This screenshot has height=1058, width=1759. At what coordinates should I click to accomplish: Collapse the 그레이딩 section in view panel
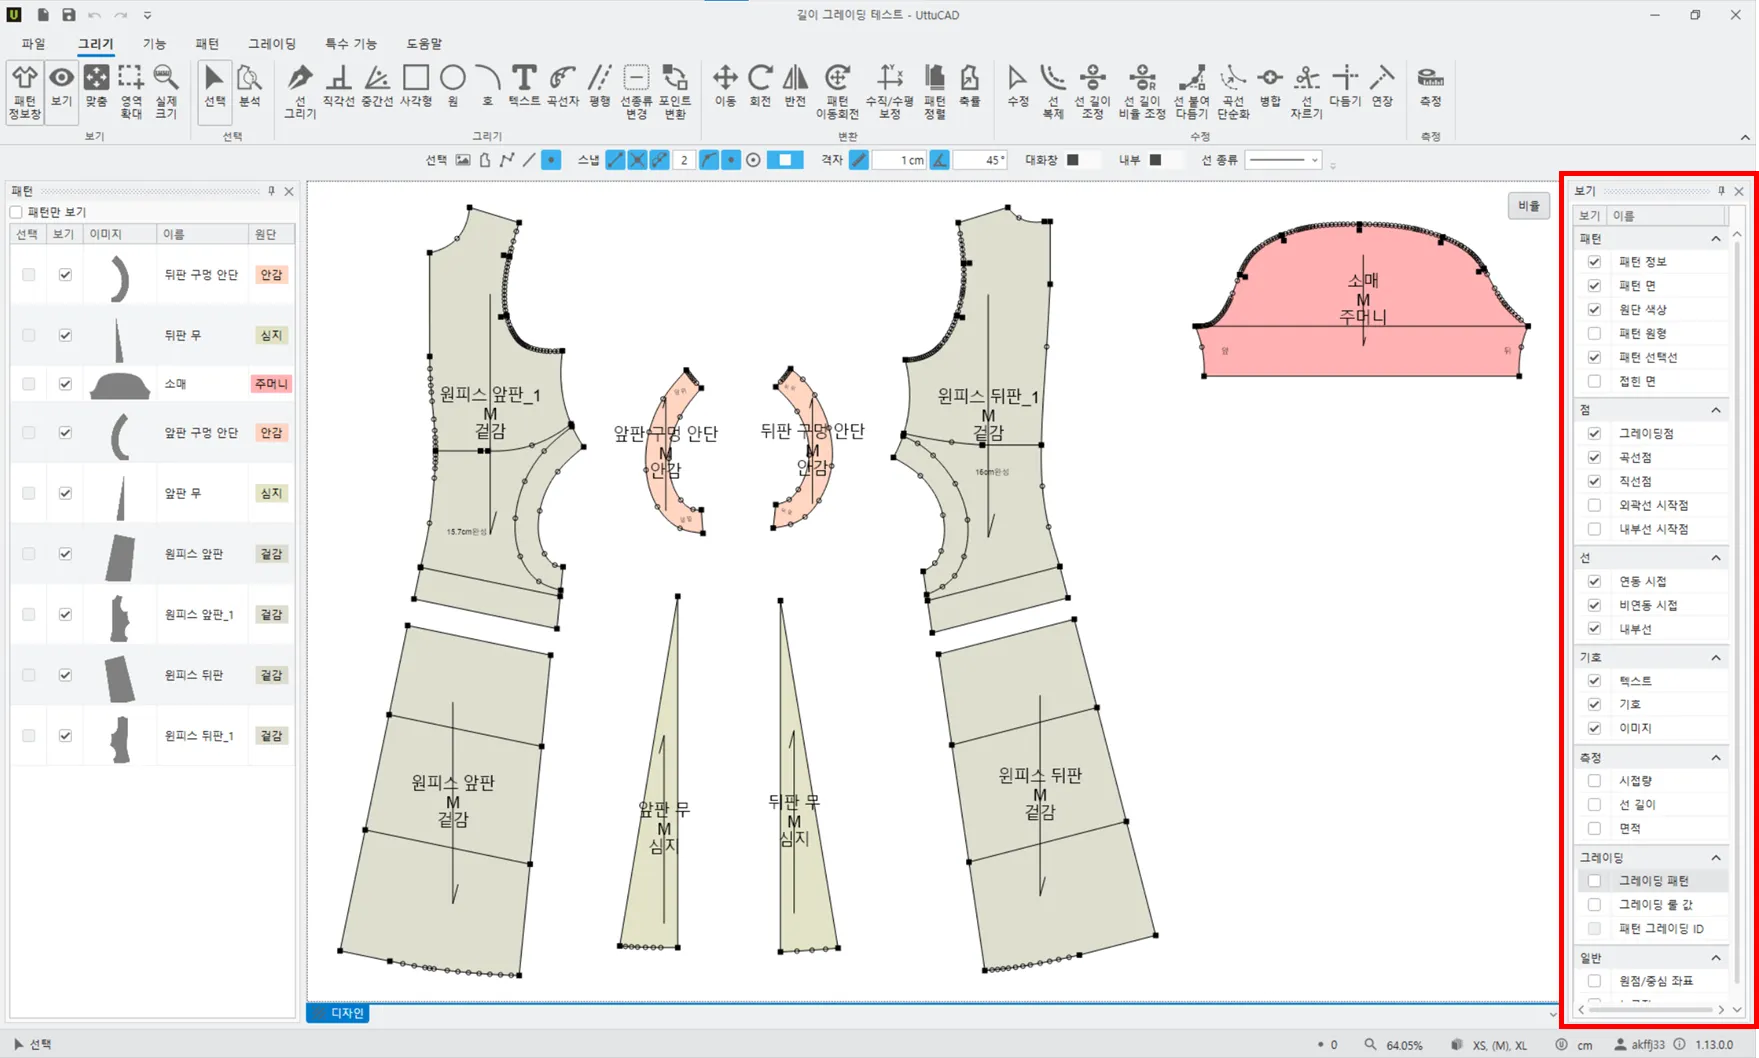(1716, 858)
